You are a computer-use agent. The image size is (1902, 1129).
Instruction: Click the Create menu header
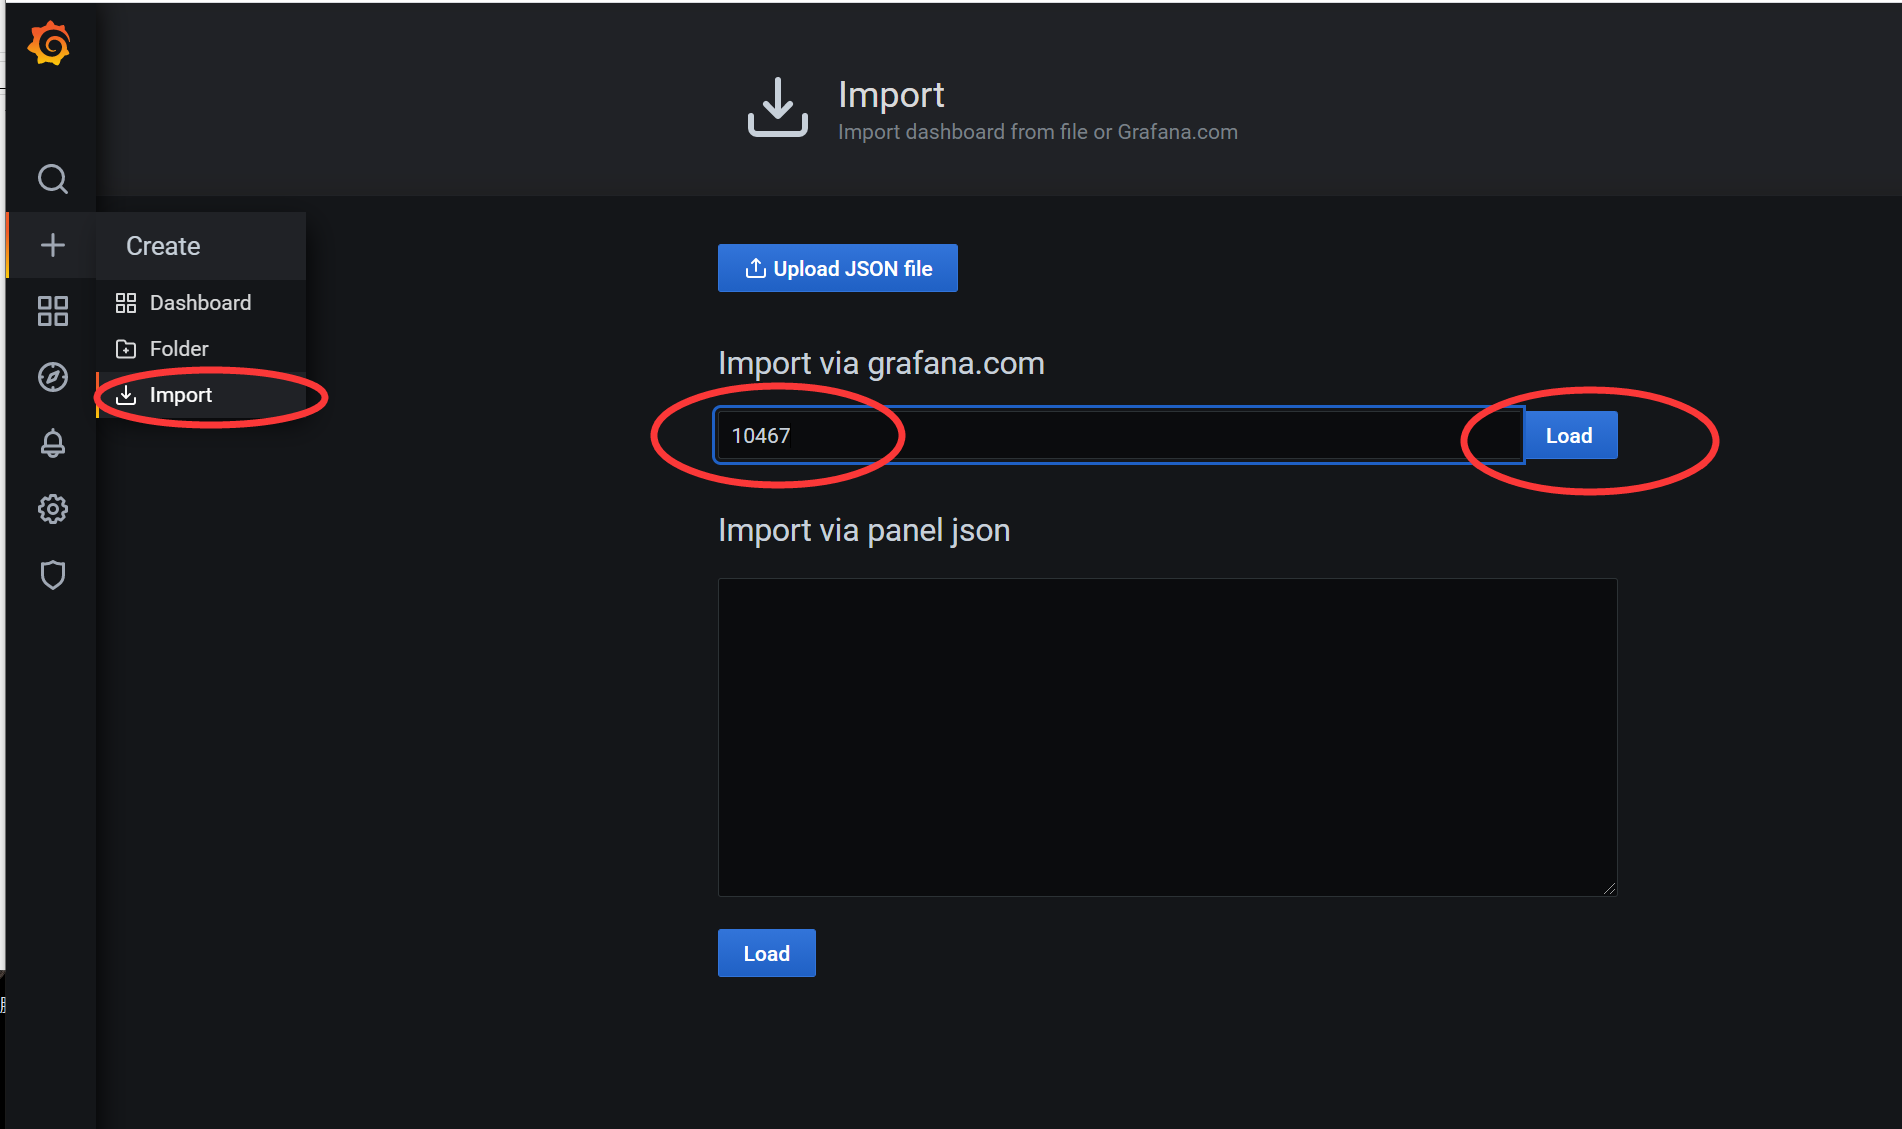tap(201, 246)
